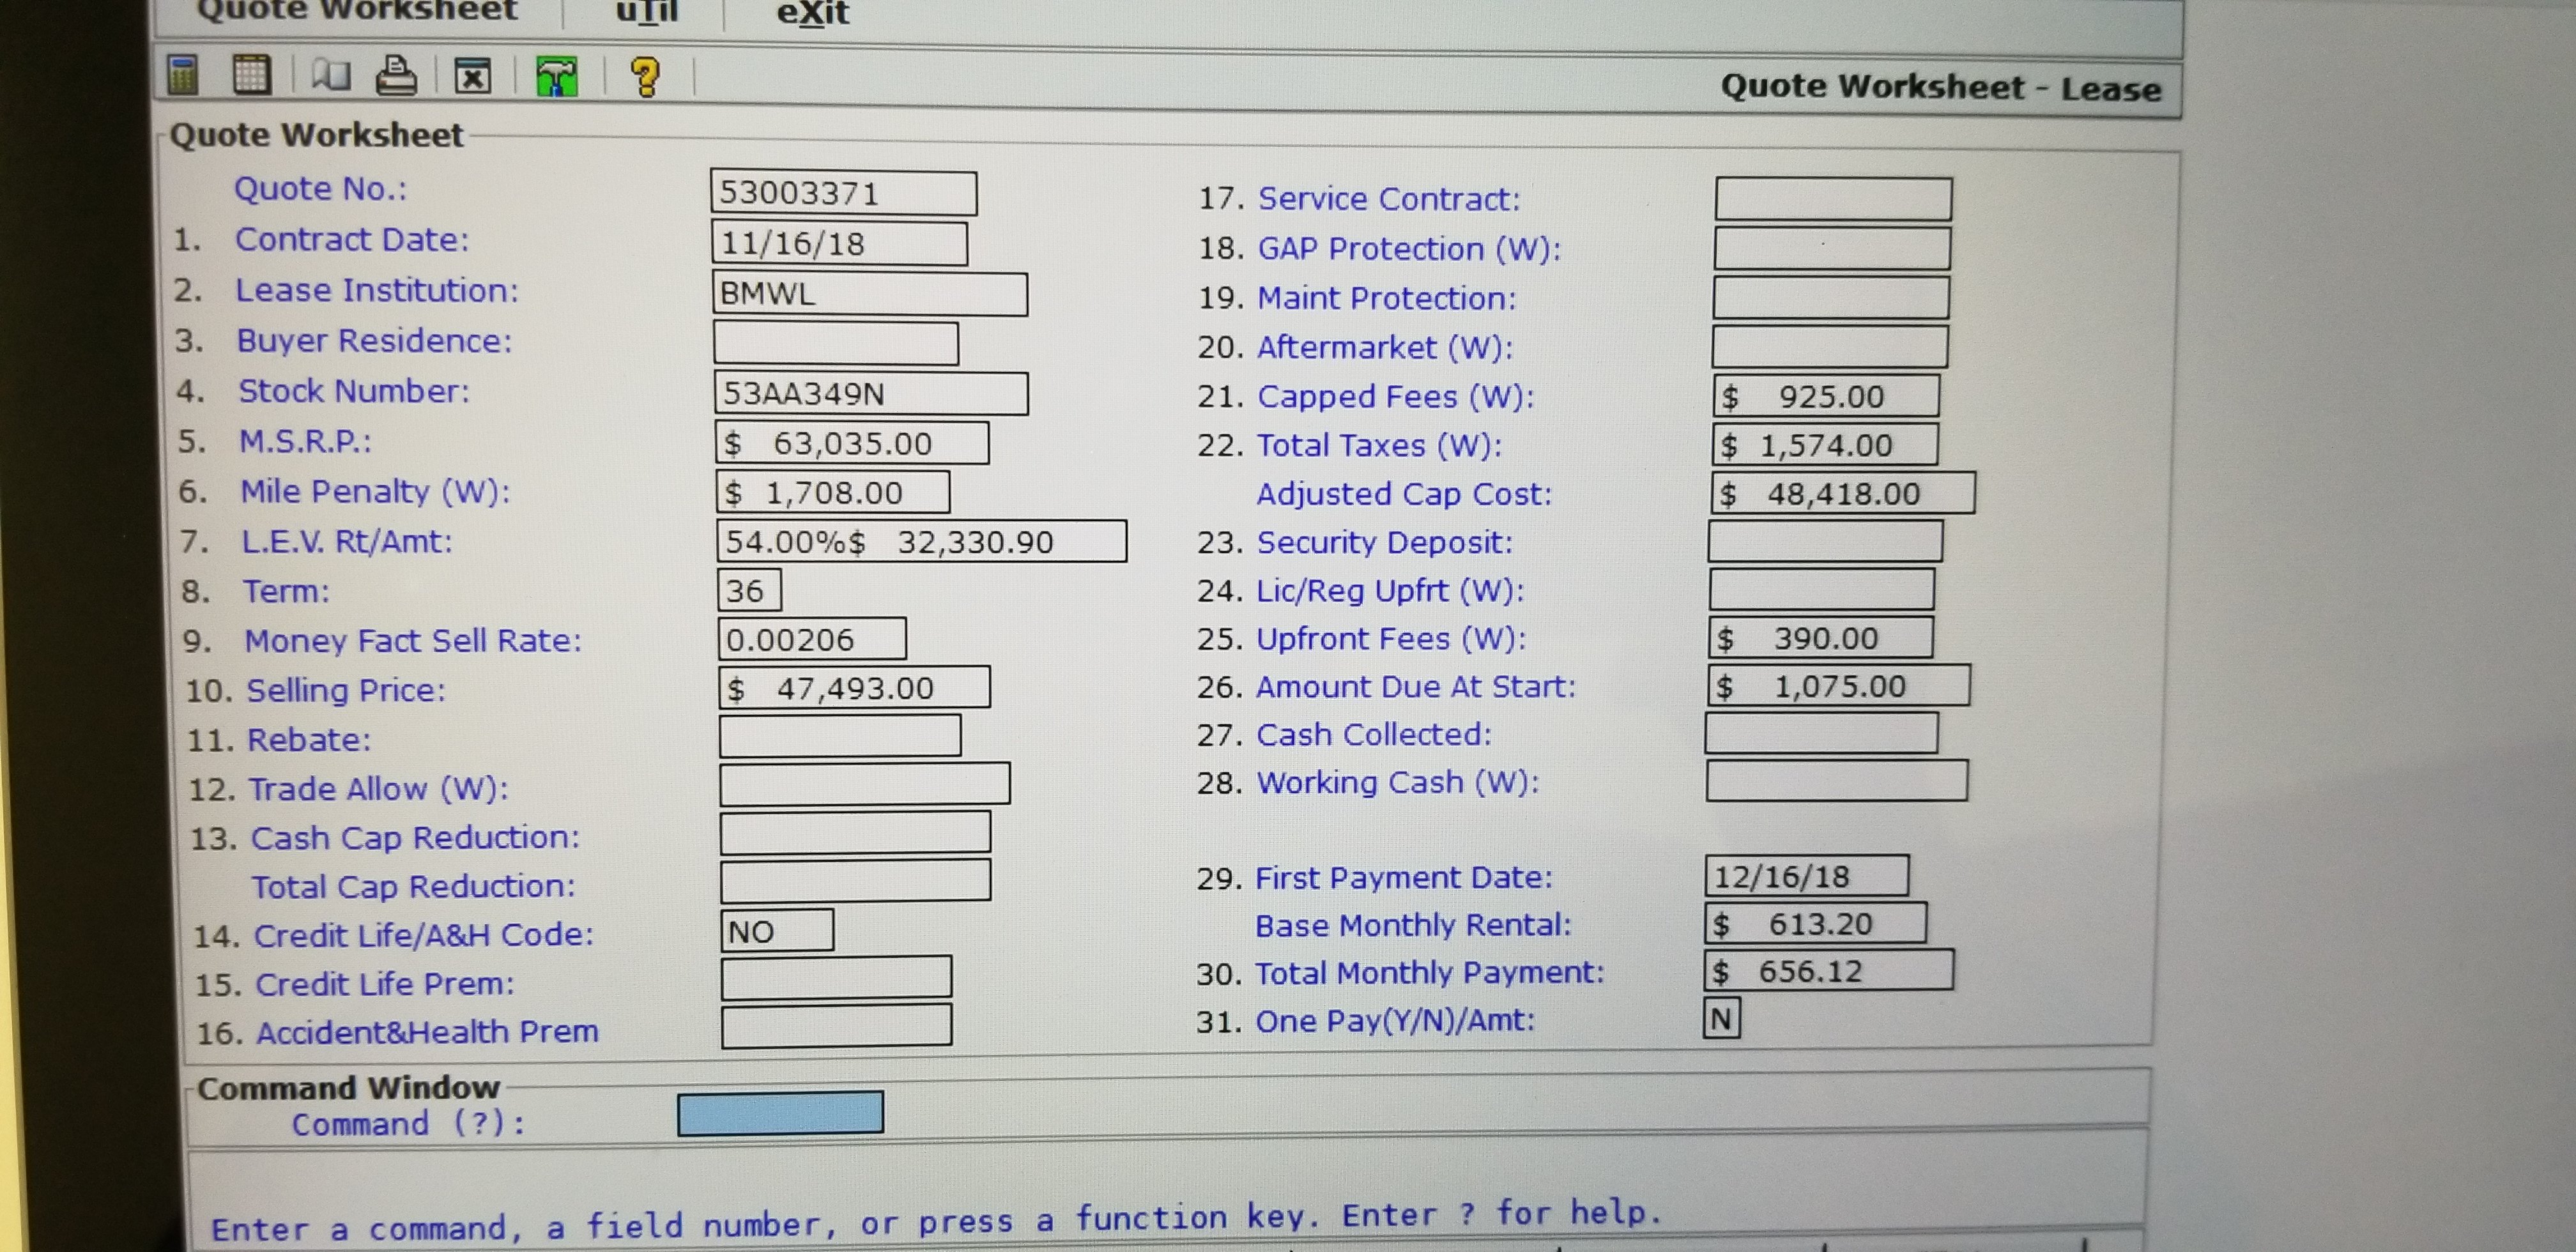Click Lease Institution field showing BMWL
2576x1252 pixels.
(869, 294)
